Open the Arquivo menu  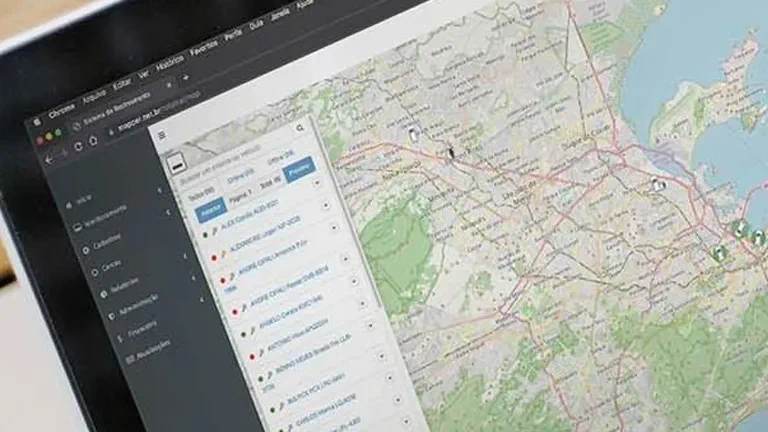94,95
